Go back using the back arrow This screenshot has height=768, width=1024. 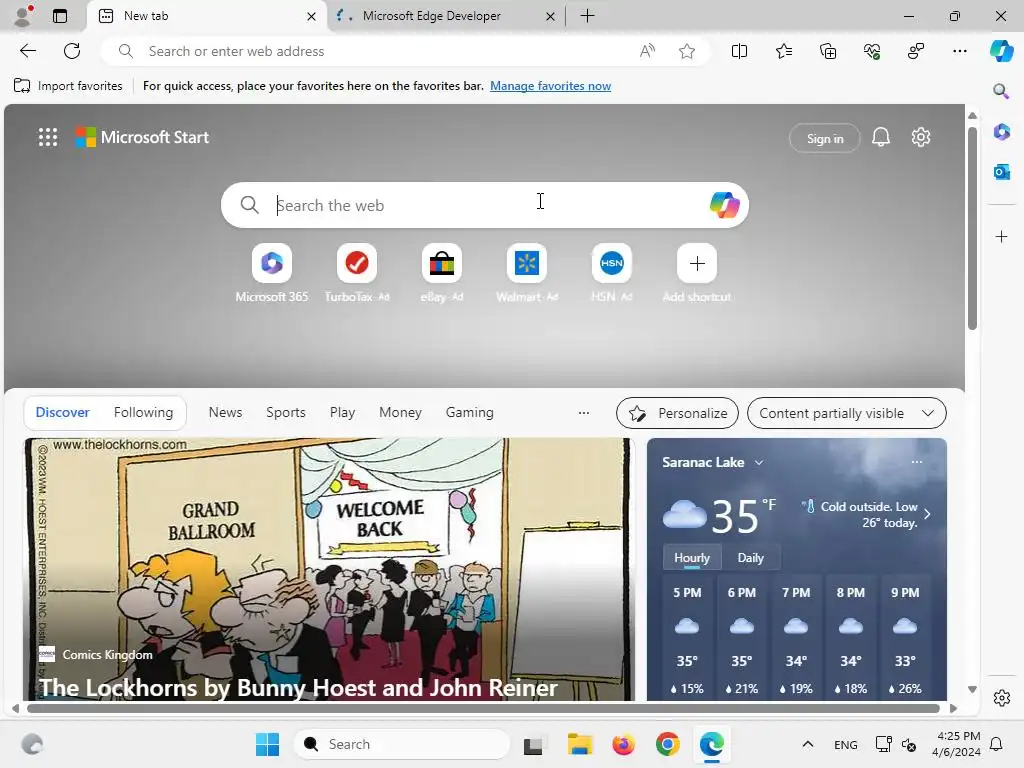tap(27, 51)
